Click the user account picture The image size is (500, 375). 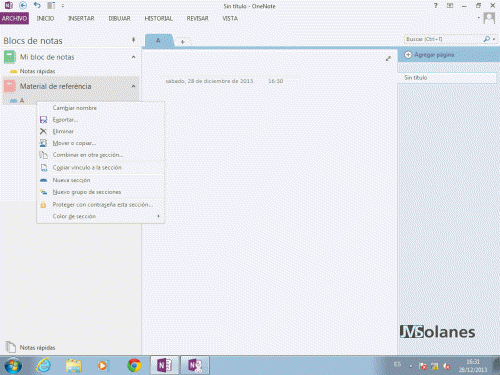[x=489, y=18]
